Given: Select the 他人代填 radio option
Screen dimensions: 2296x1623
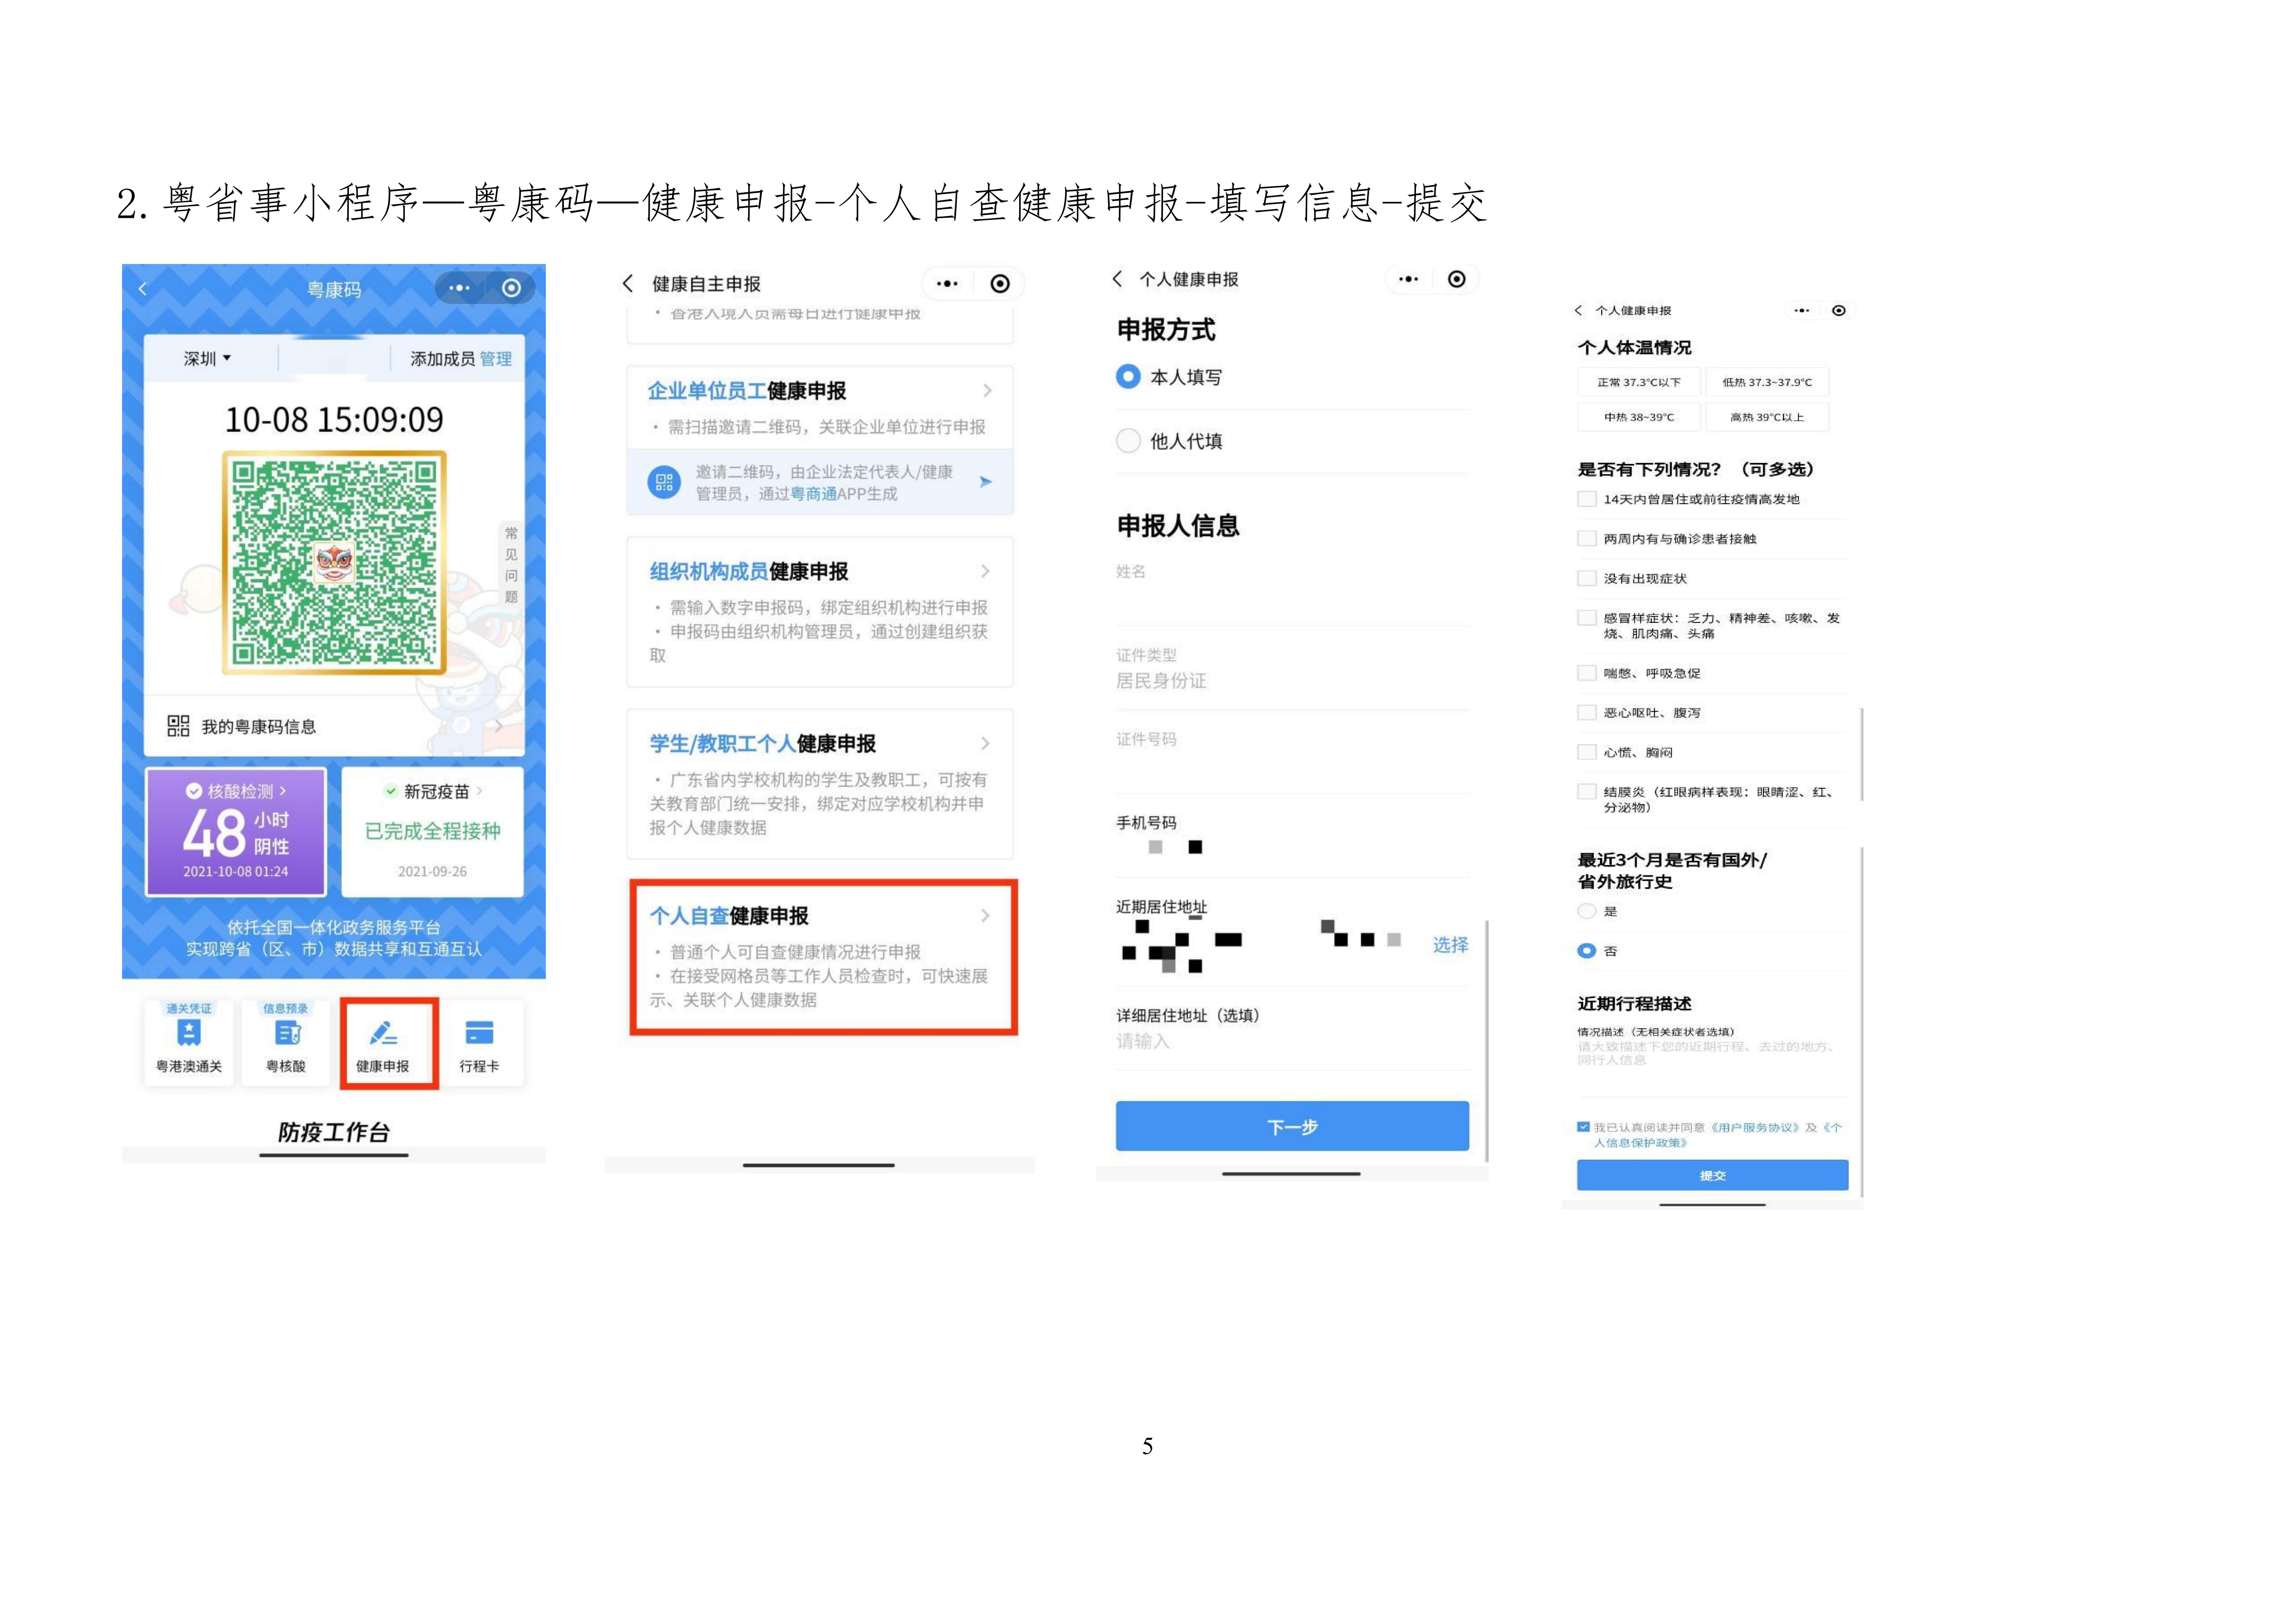Looking at the screenshot, I should 1129,440.
